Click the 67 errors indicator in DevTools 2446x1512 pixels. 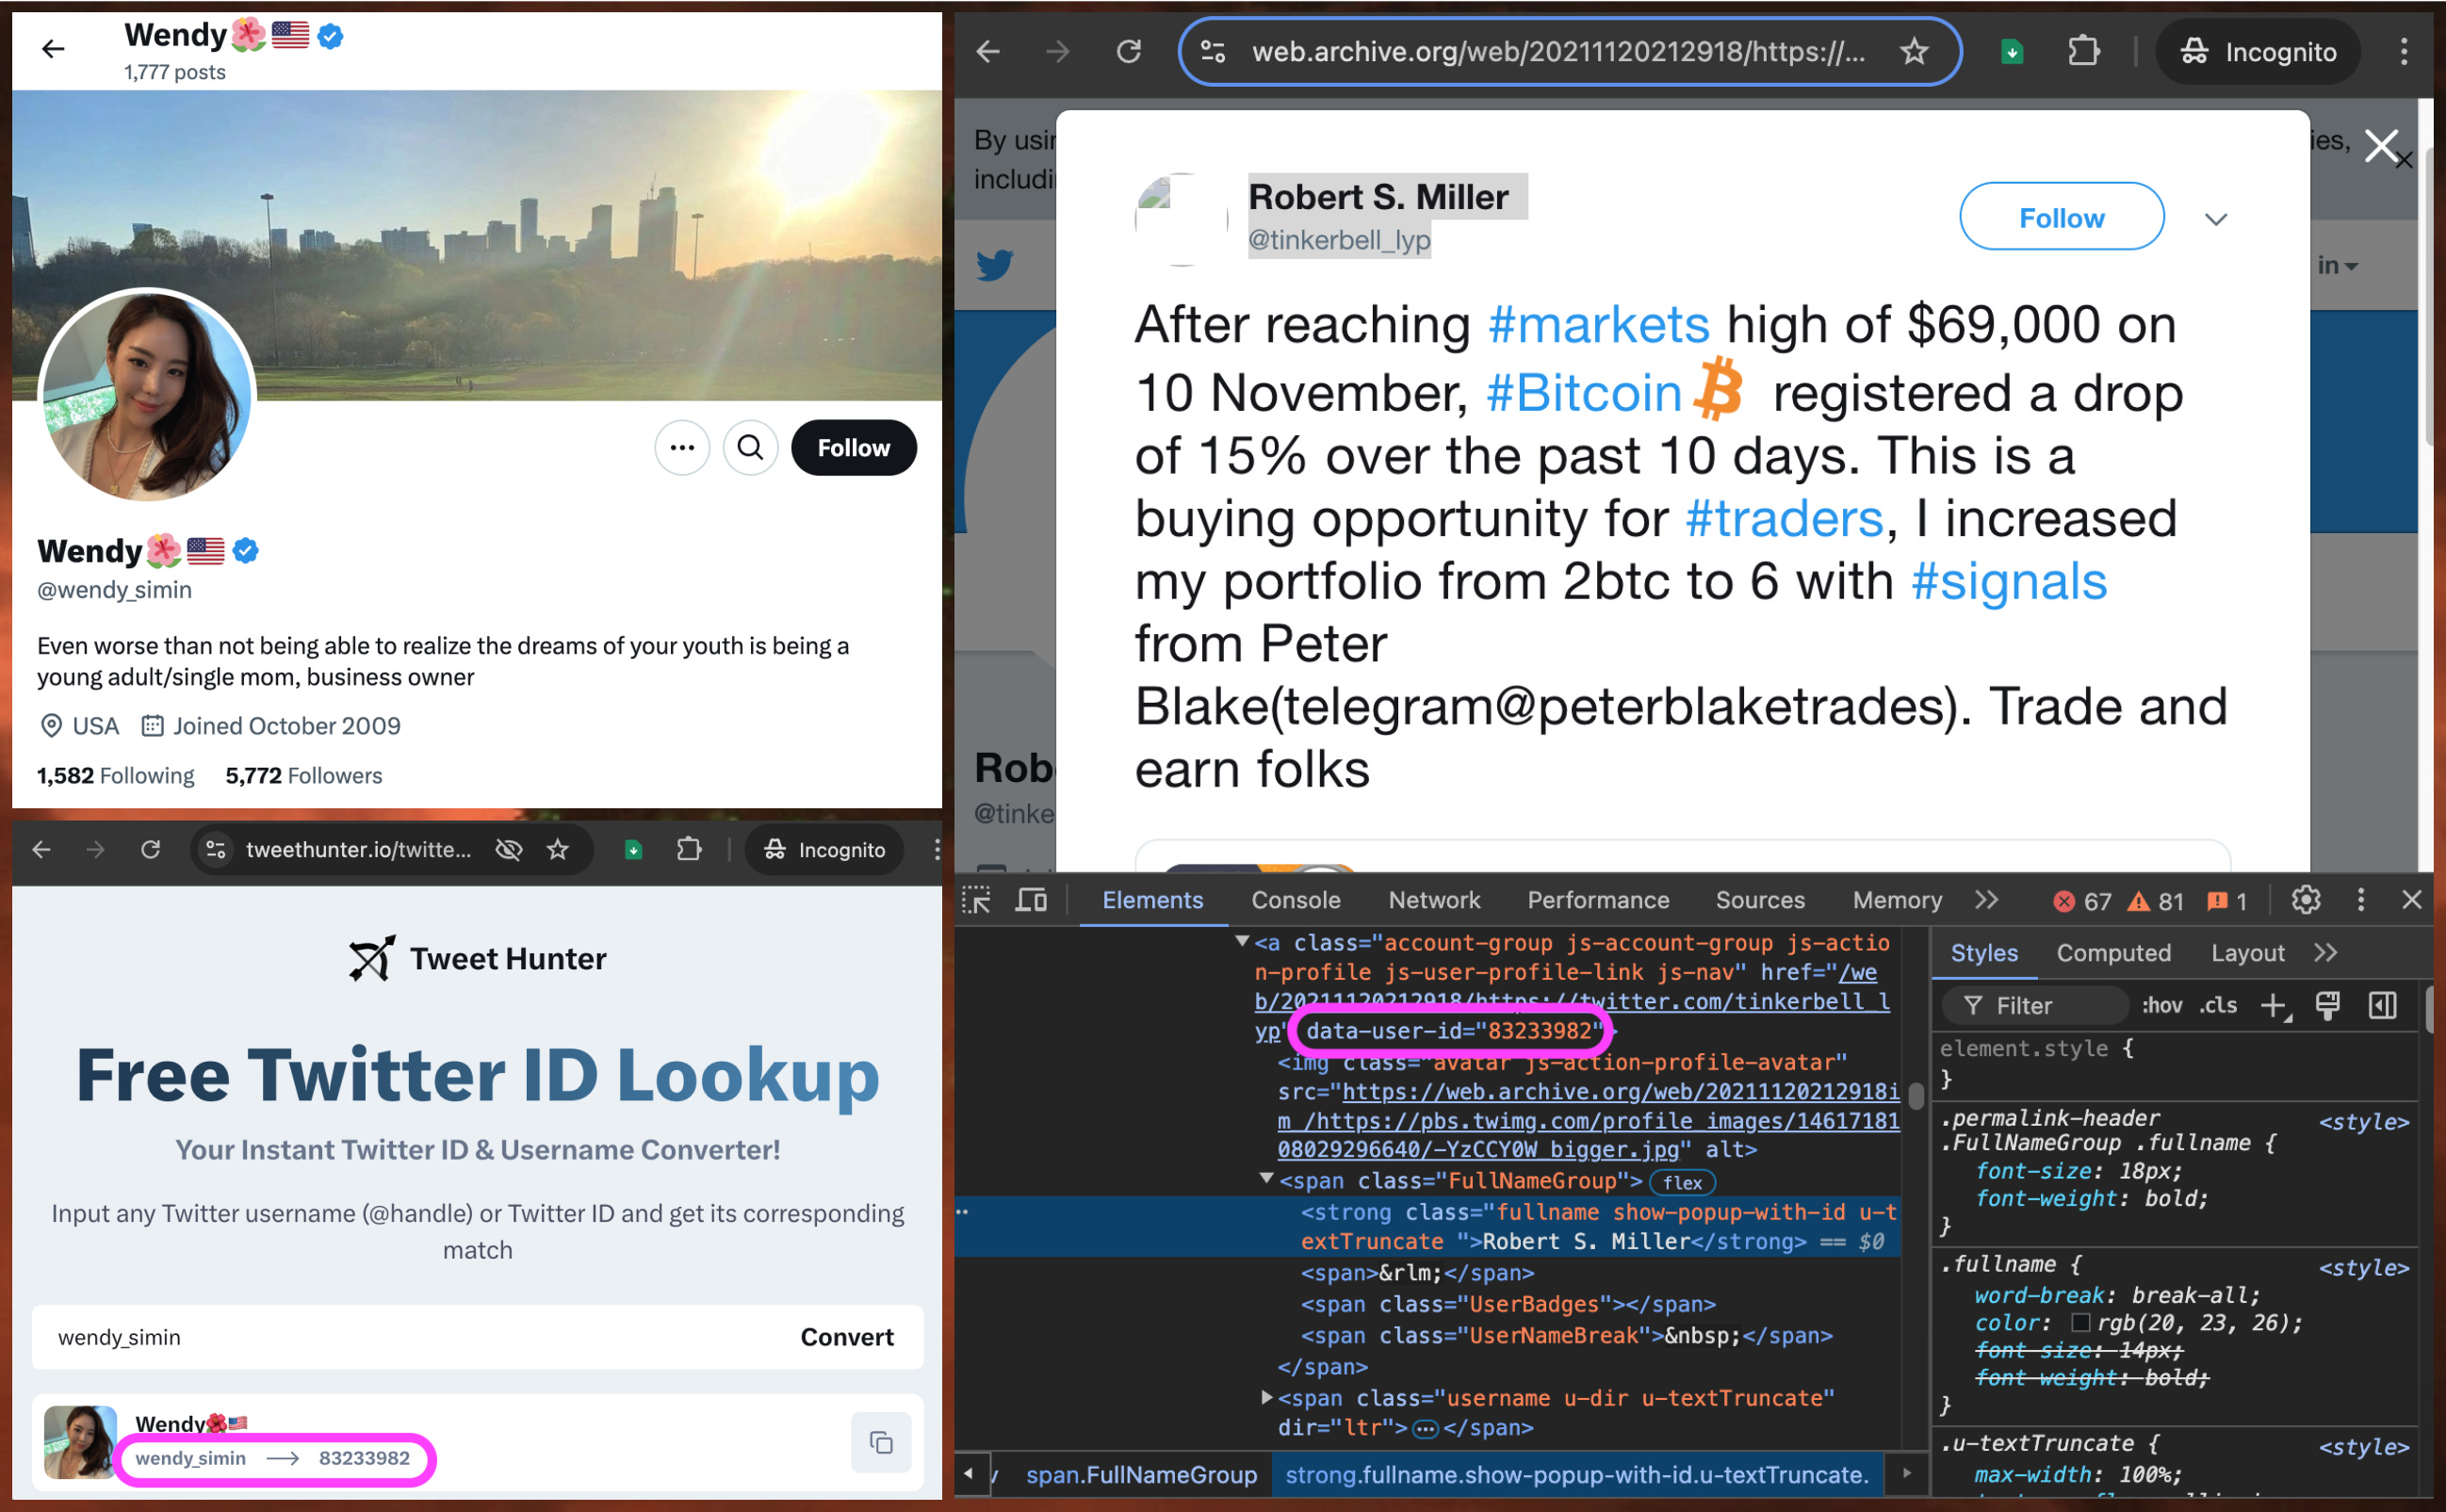2081,901
